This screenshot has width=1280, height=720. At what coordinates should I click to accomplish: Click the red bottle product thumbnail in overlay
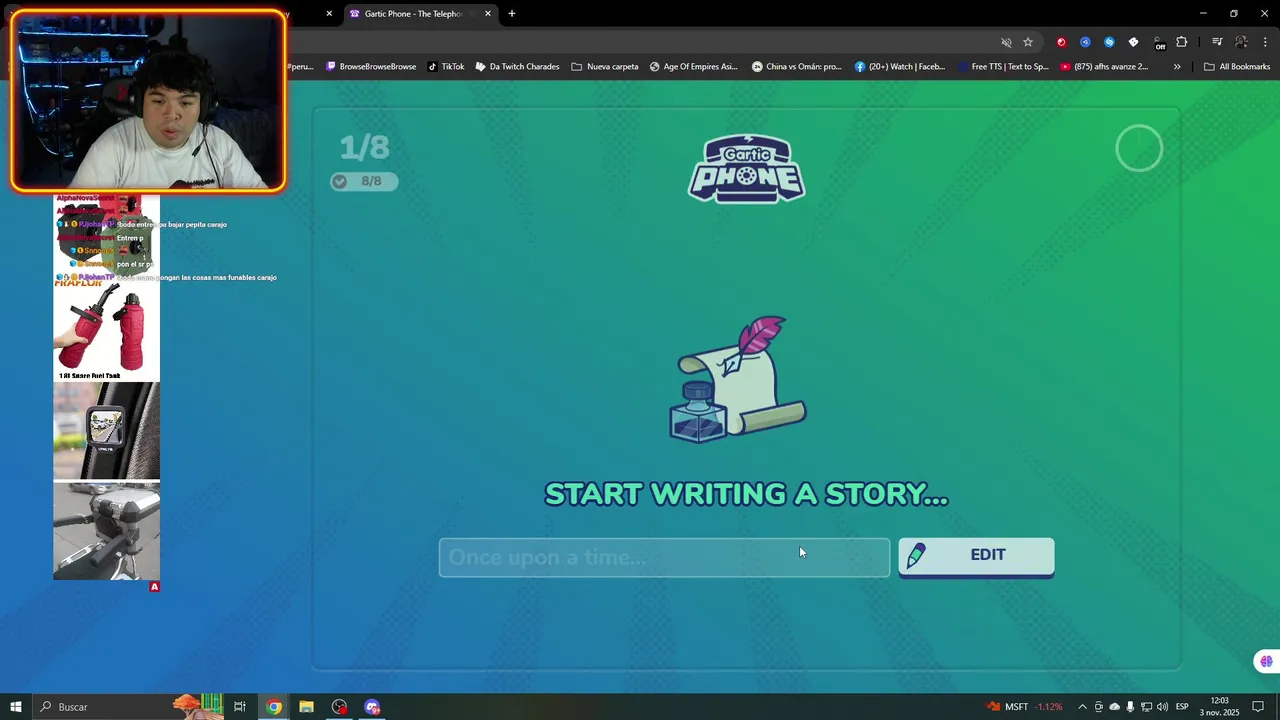click(106, 331)
